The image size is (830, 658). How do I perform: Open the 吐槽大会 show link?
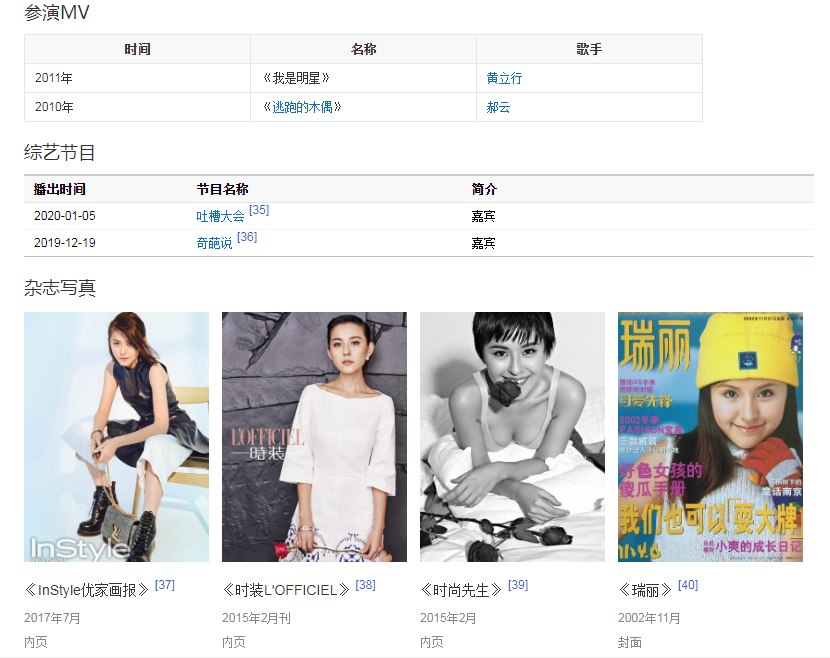(220, 216)
